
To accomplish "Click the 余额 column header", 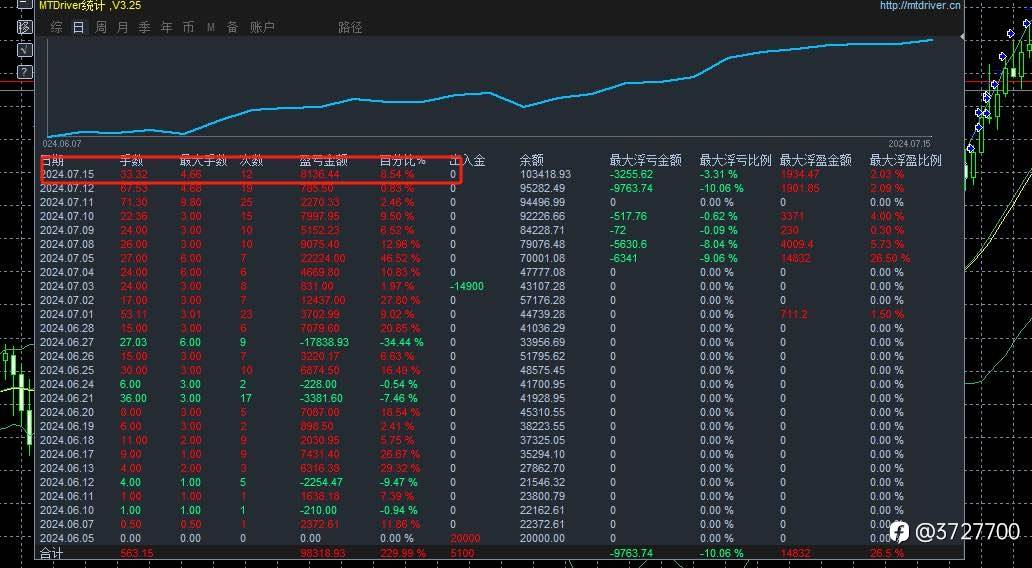I will pos(531,160).
